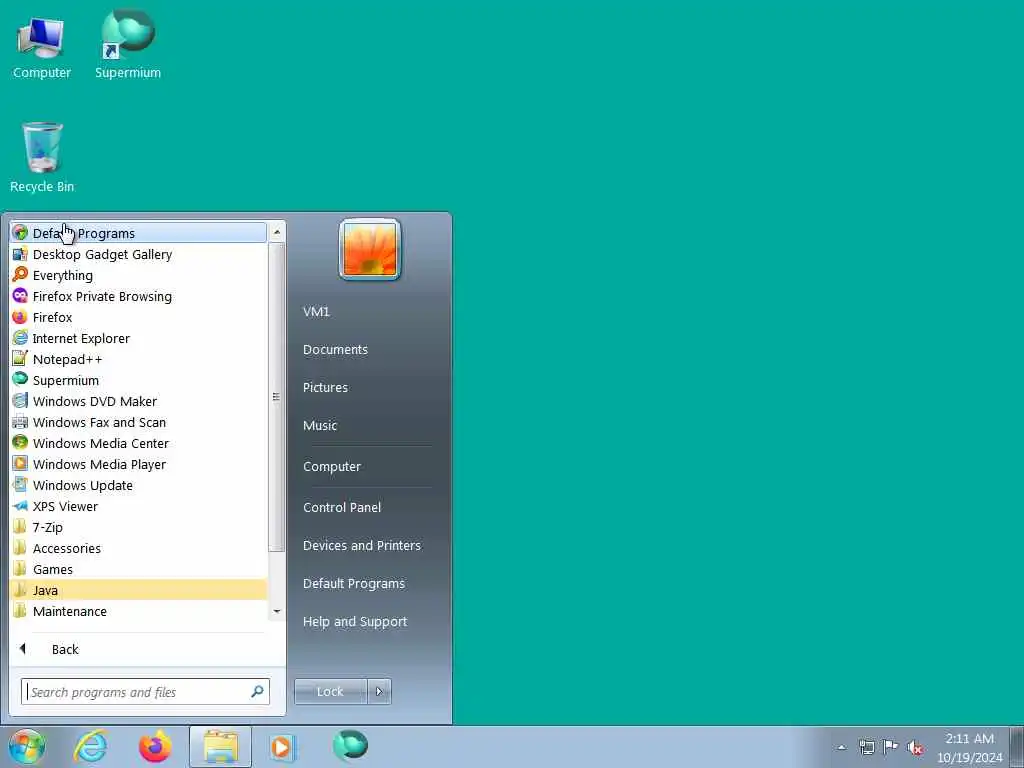Open Computer from Start menu right pane
This screenshot has height=768, width=1024.
click(x=332, y=466)
